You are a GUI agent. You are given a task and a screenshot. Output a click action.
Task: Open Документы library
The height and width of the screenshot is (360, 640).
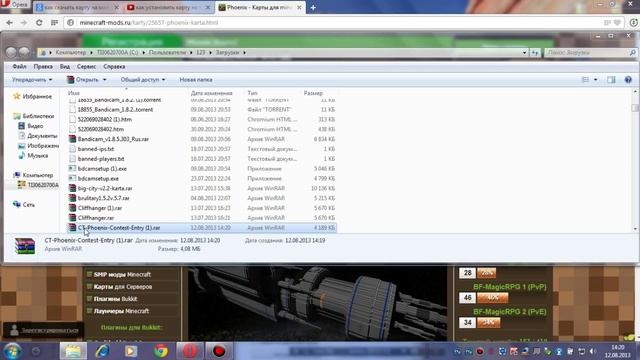click(38, 136)
